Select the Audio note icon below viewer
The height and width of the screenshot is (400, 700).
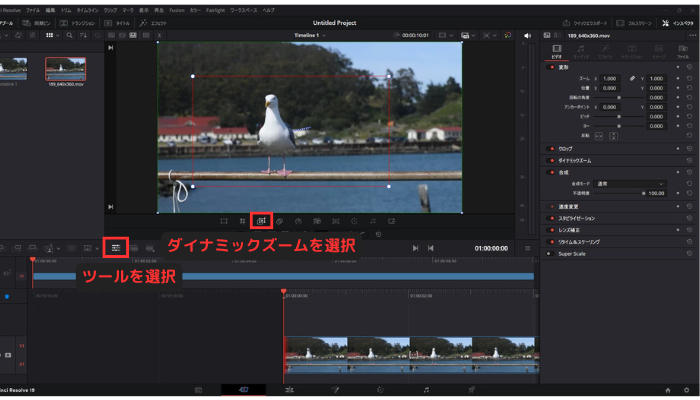pos(373,221)
